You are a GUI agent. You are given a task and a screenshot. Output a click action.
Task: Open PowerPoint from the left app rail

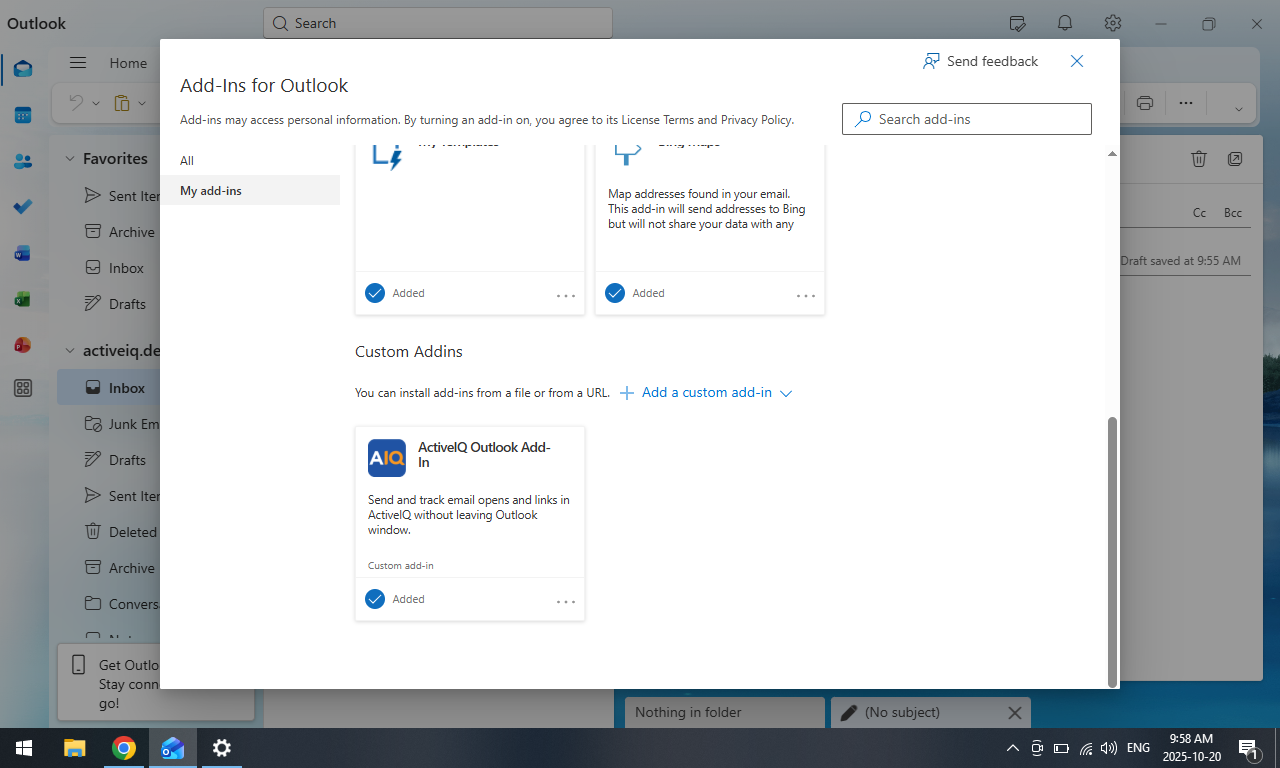pyautogui.click(x=23, y=345)
